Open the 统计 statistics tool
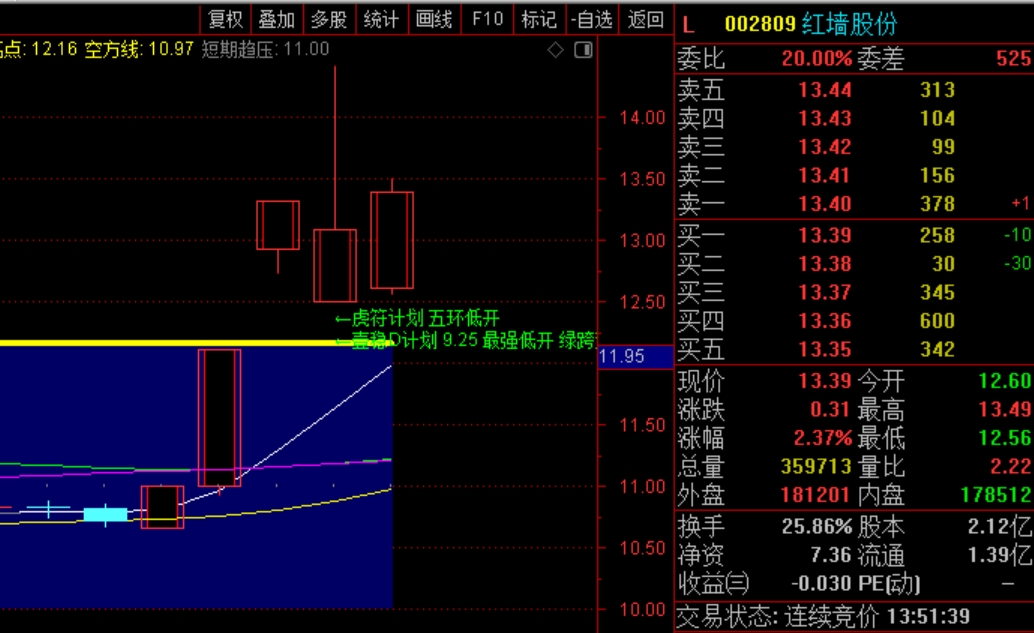 coord(381,19)
